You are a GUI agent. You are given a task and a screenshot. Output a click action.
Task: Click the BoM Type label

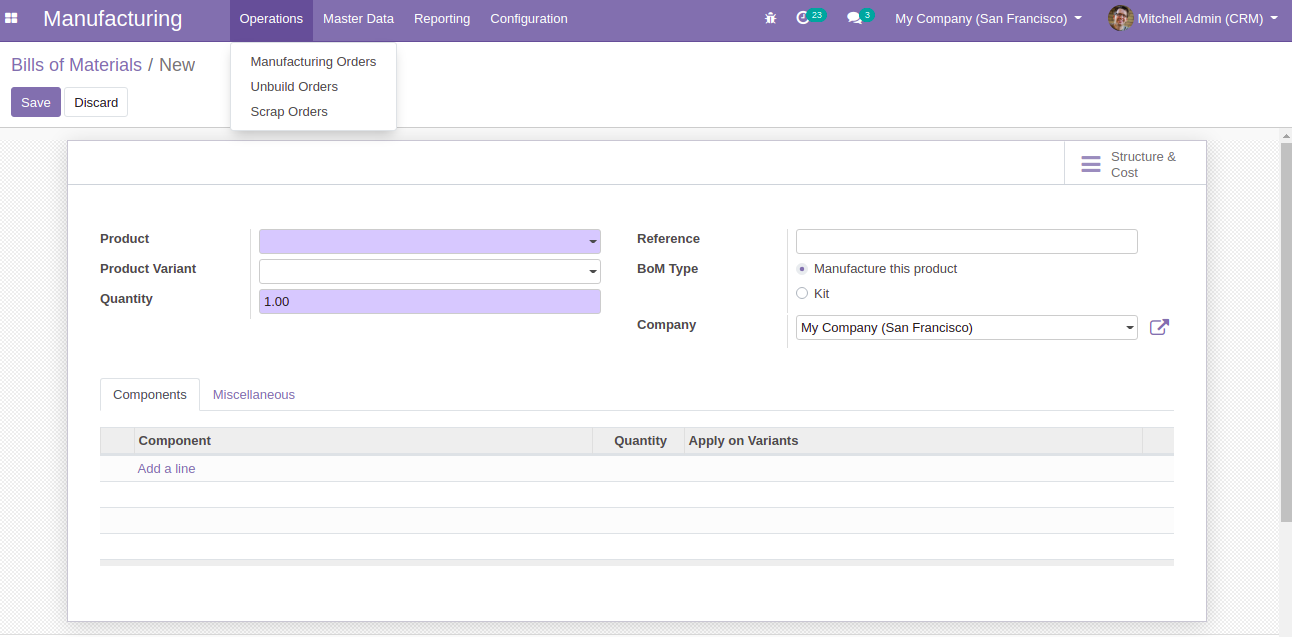[x=668, y=269]
